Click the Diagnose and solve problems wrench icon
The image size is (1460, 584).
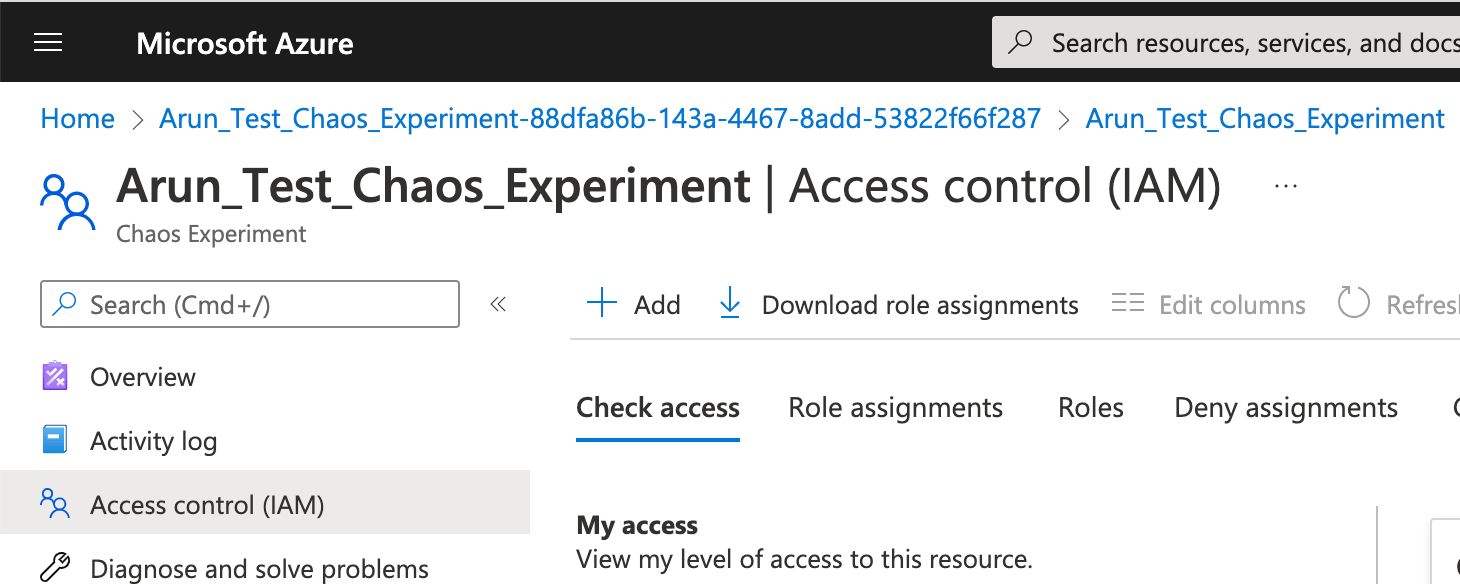[x=55, y=568]
